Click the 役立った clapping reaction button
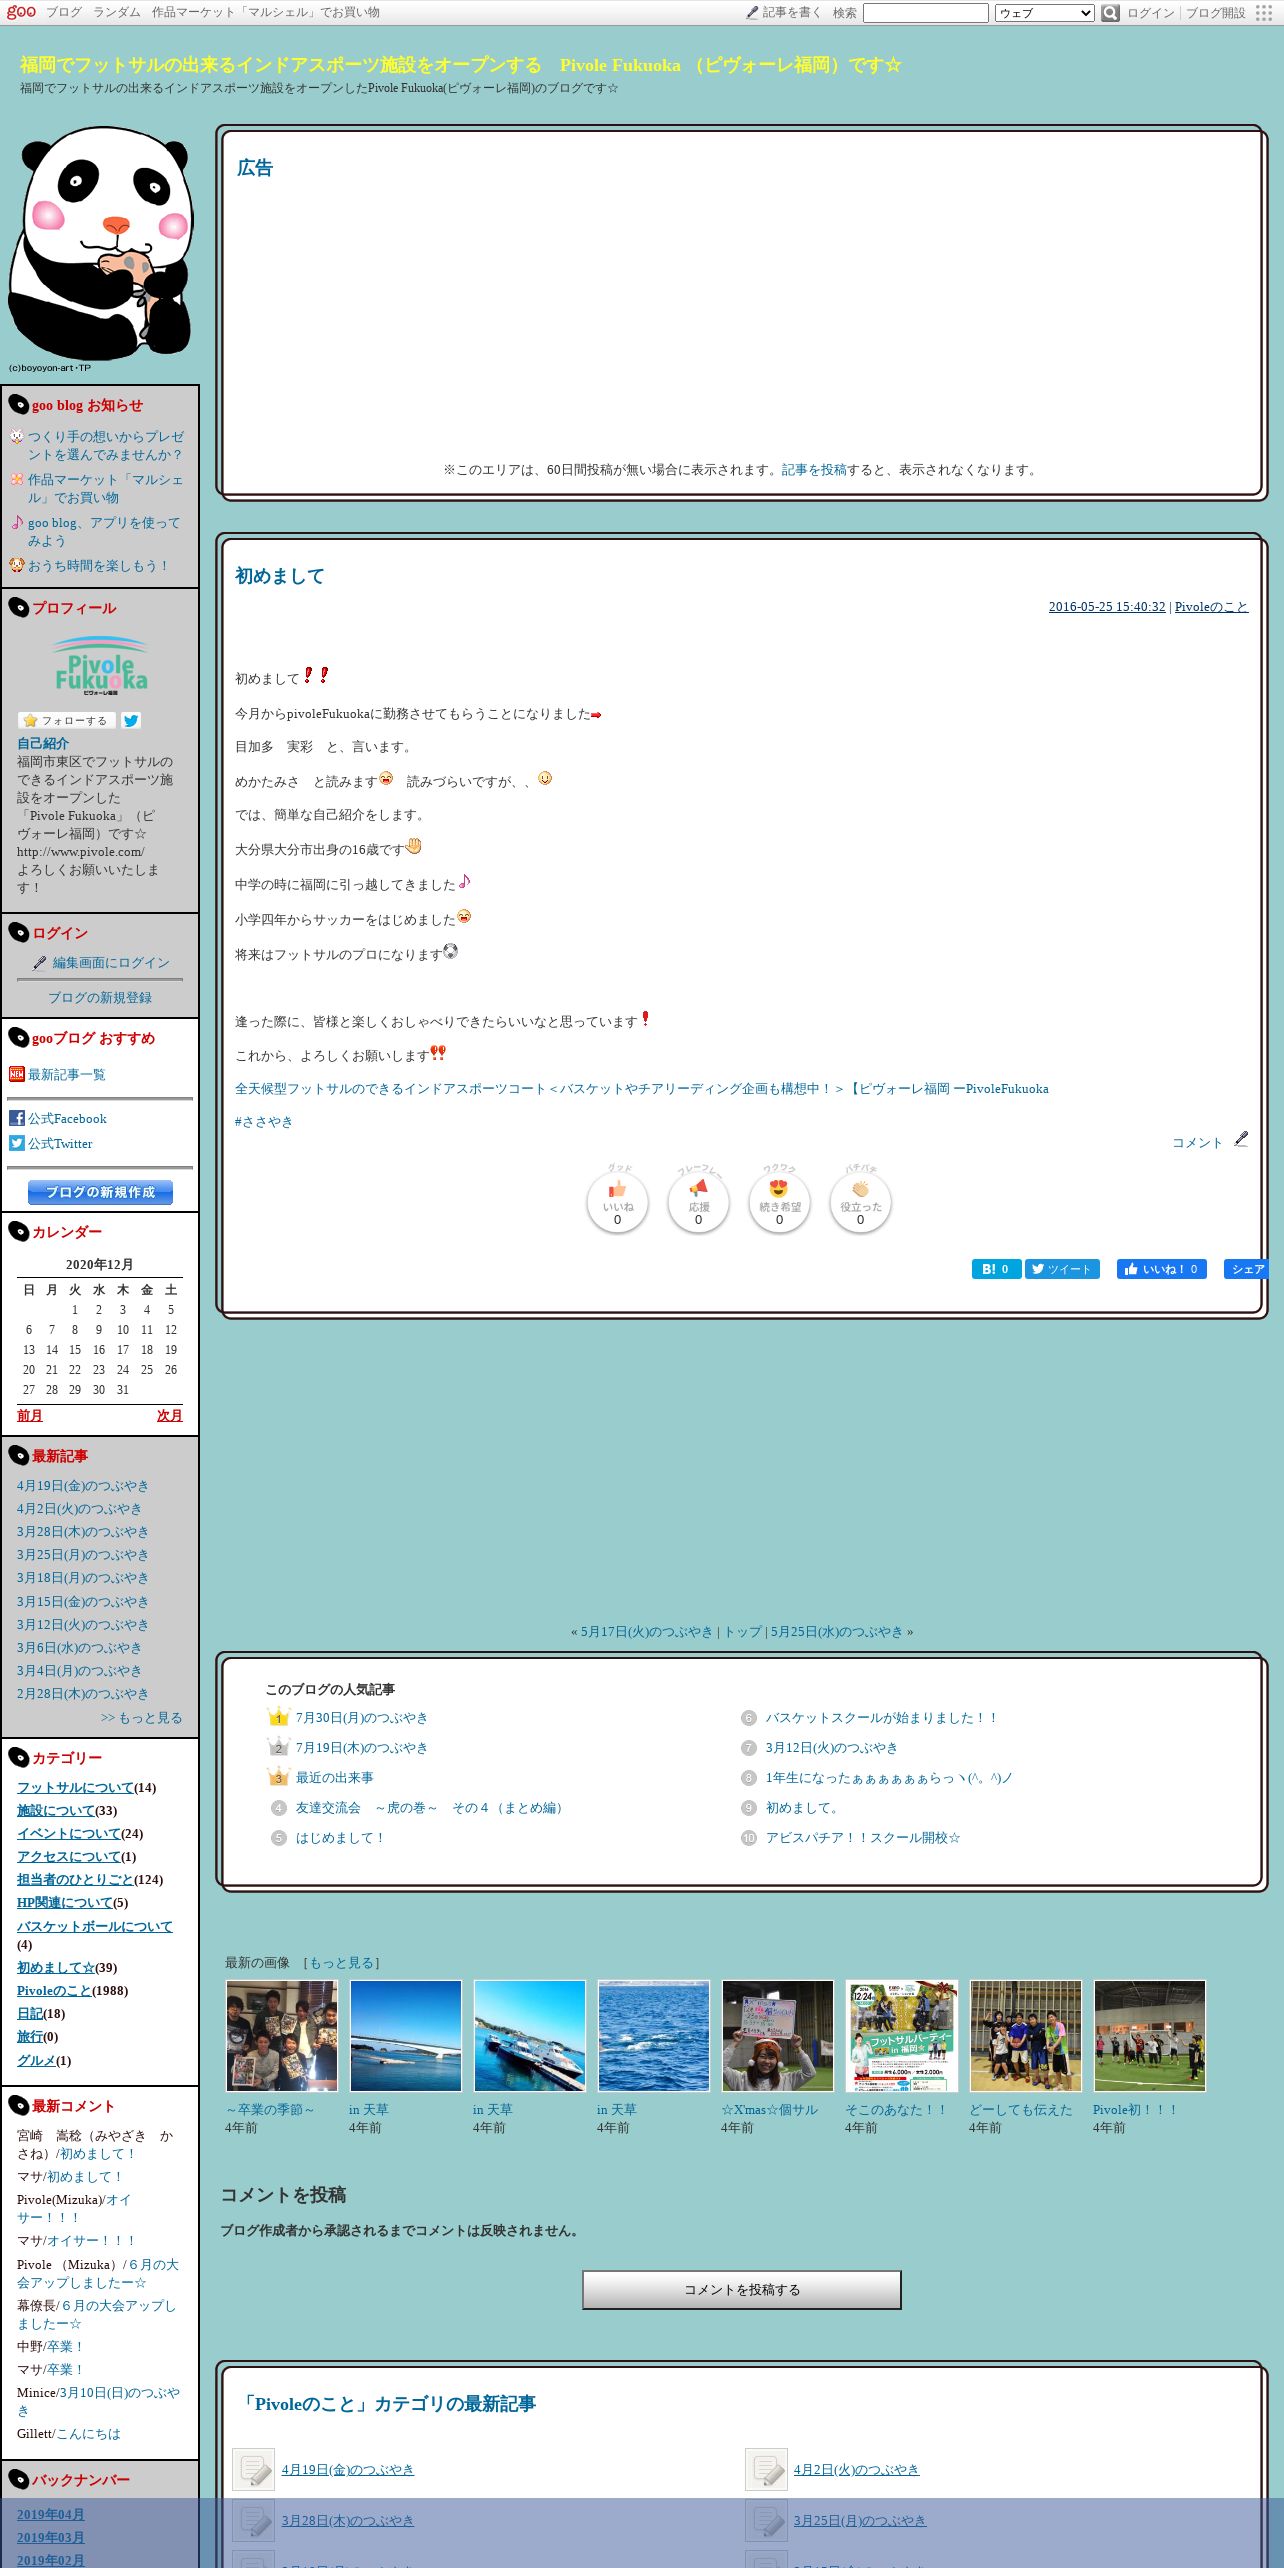1284x2568 pixels. [860, 1203]
